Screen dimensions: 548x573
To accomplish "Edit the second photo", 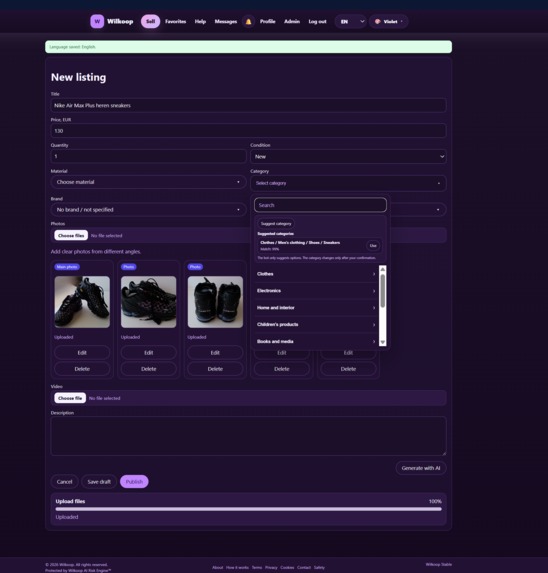I will pyautogui.click(x=149, y=353).
